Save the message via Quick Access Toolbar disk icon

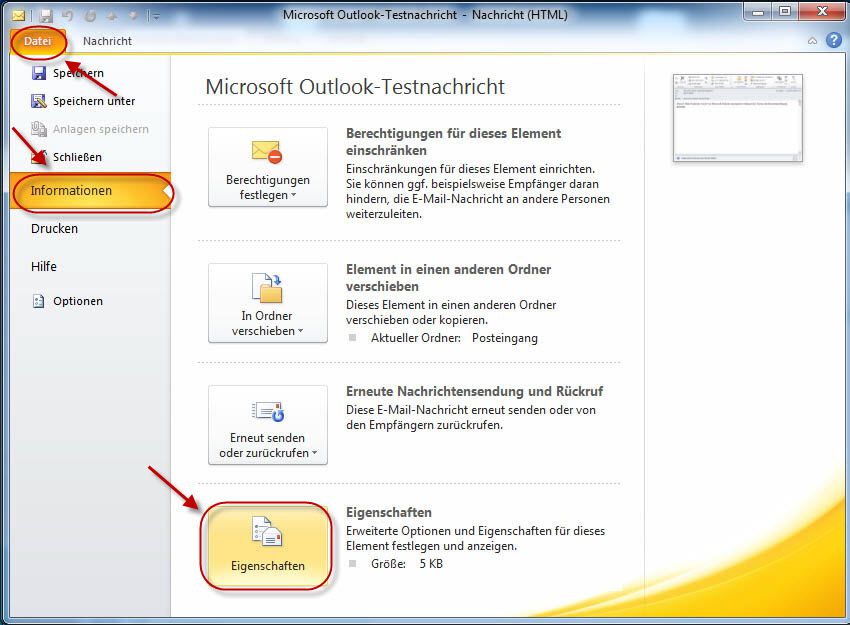click(46, 15)
